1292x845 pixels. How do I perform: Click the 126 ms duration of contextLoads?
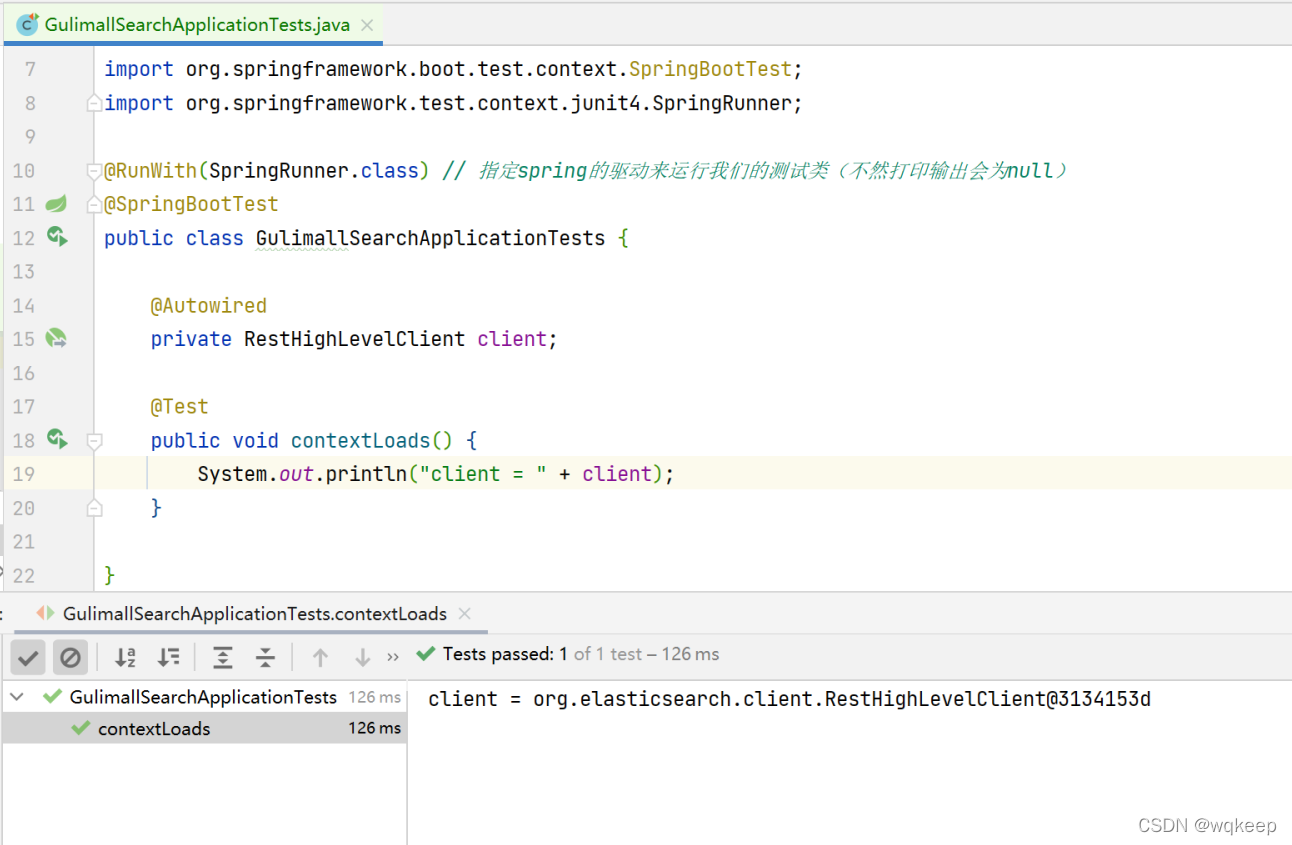tap(375, 728)
